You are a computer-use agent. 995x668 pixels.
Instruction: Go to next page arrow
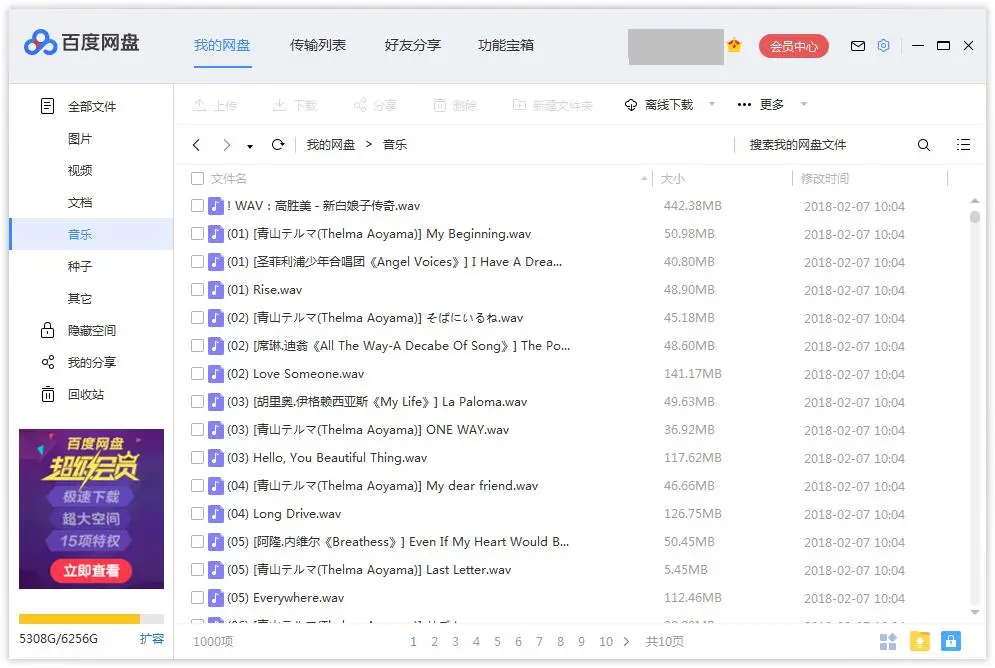(x=626, y=641)
